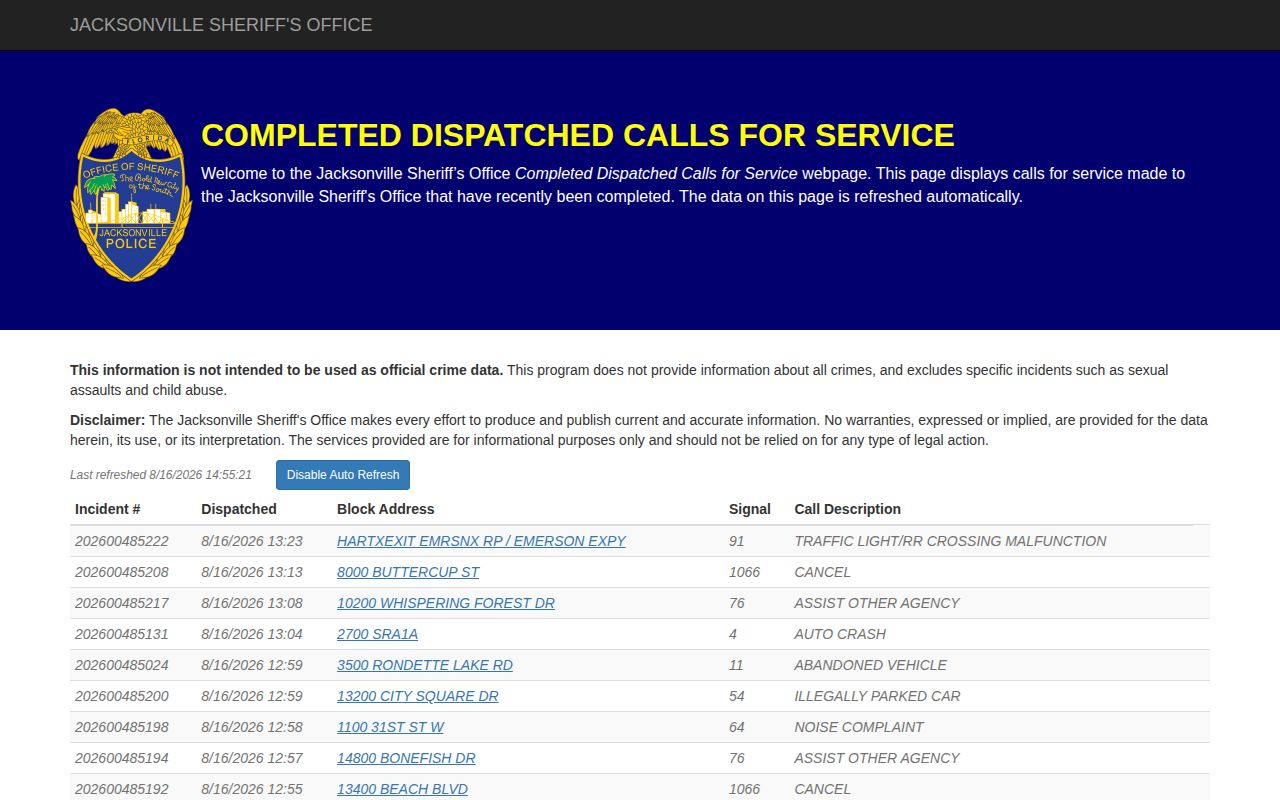The width and height of the screenshot is (1280, 800).
Task: Select incident number 202600485024
Action: pyautogui.click(x=122, y=665)
